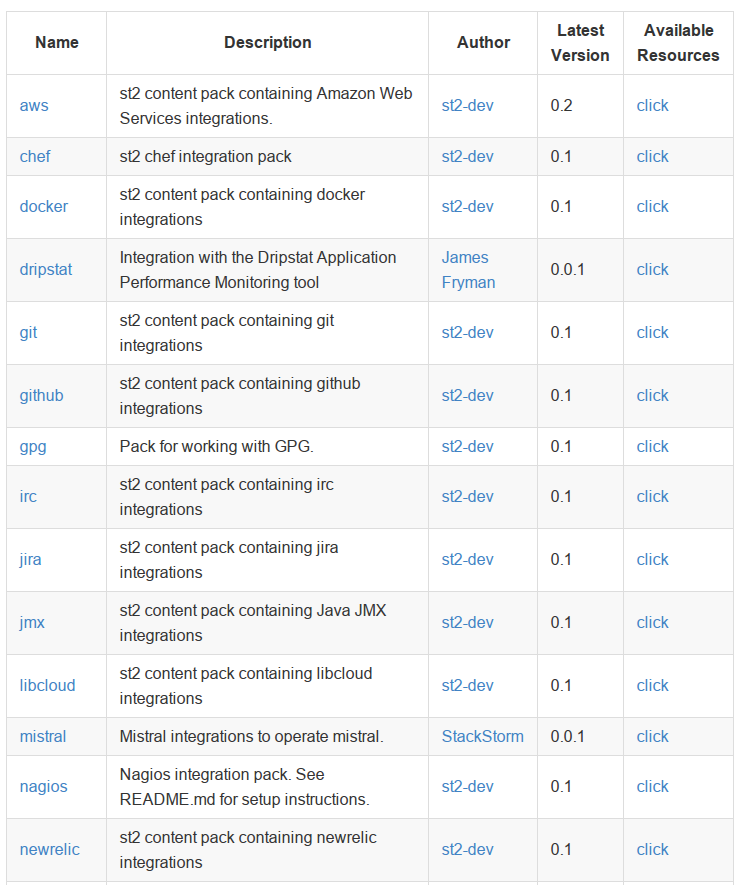Visit st2-dev author link in chef row
This screenshot has width=750, height=885.
click(467, 156)
